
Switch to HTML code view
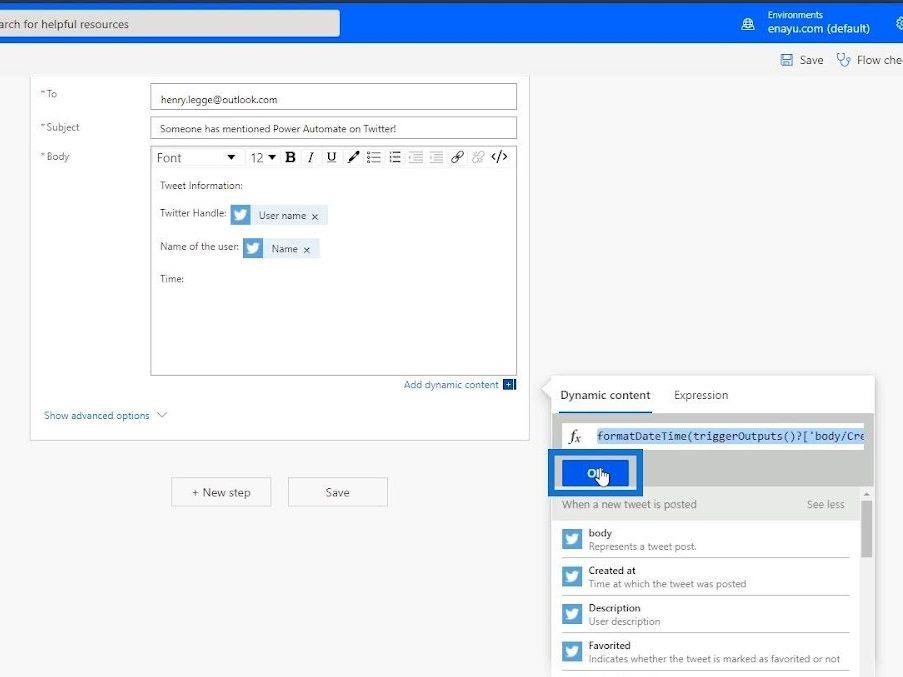tap(499, 157)
